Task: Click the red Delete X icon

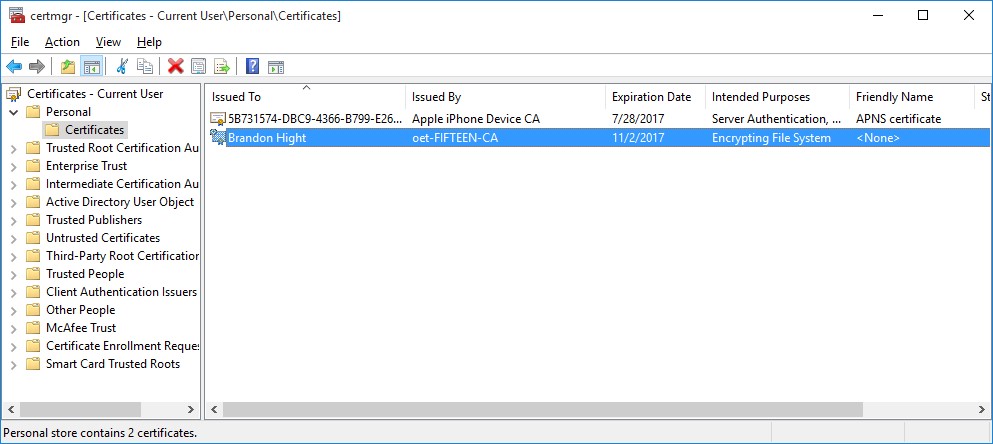Action: tap(175, 67)
